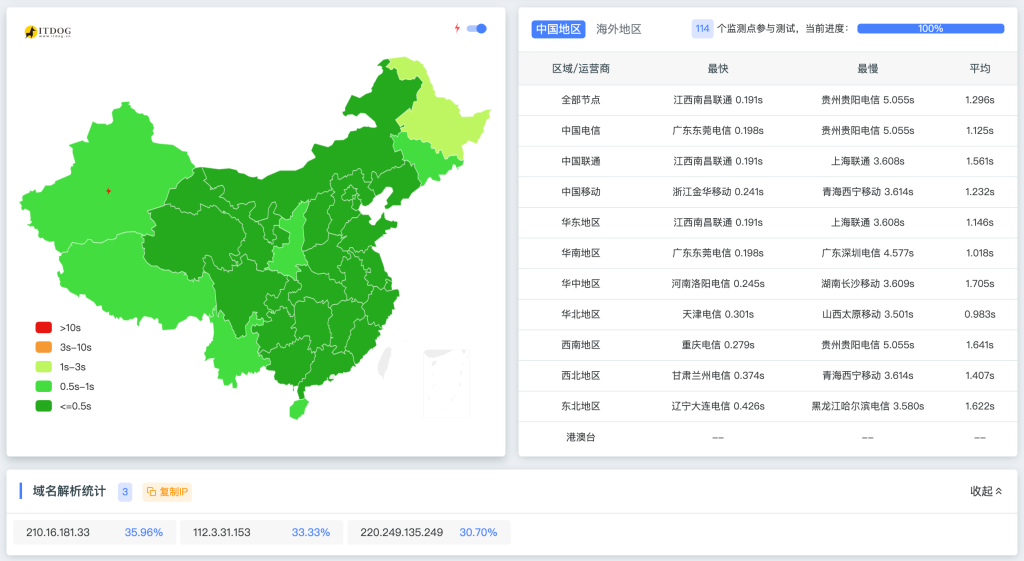Click the orange 3s-10s legend swatch
Image resolution: width=1024 pixels, height=561 pixels.
pyautogui.click(x=44, y=347)
